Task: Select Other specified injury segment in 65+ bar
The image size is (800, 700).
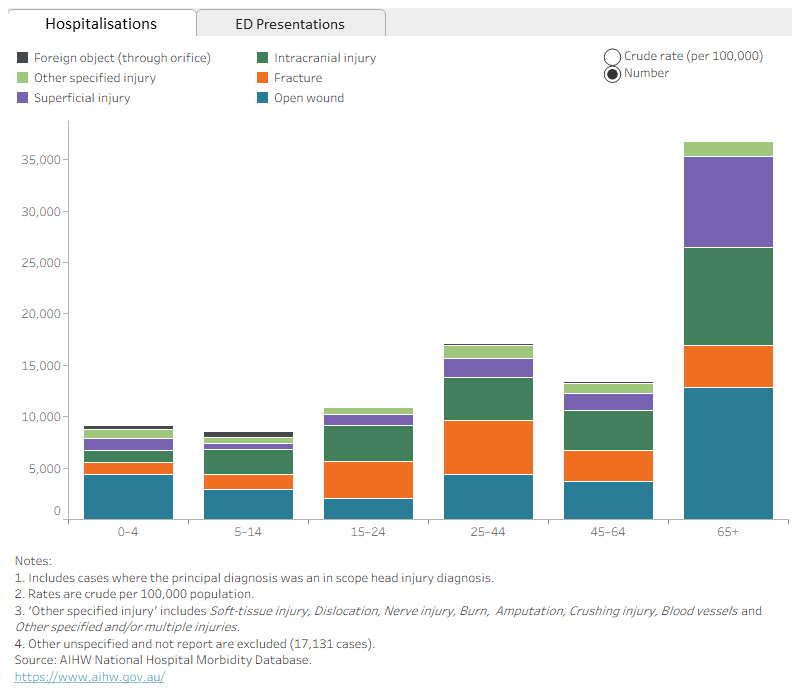Action: 728,149
